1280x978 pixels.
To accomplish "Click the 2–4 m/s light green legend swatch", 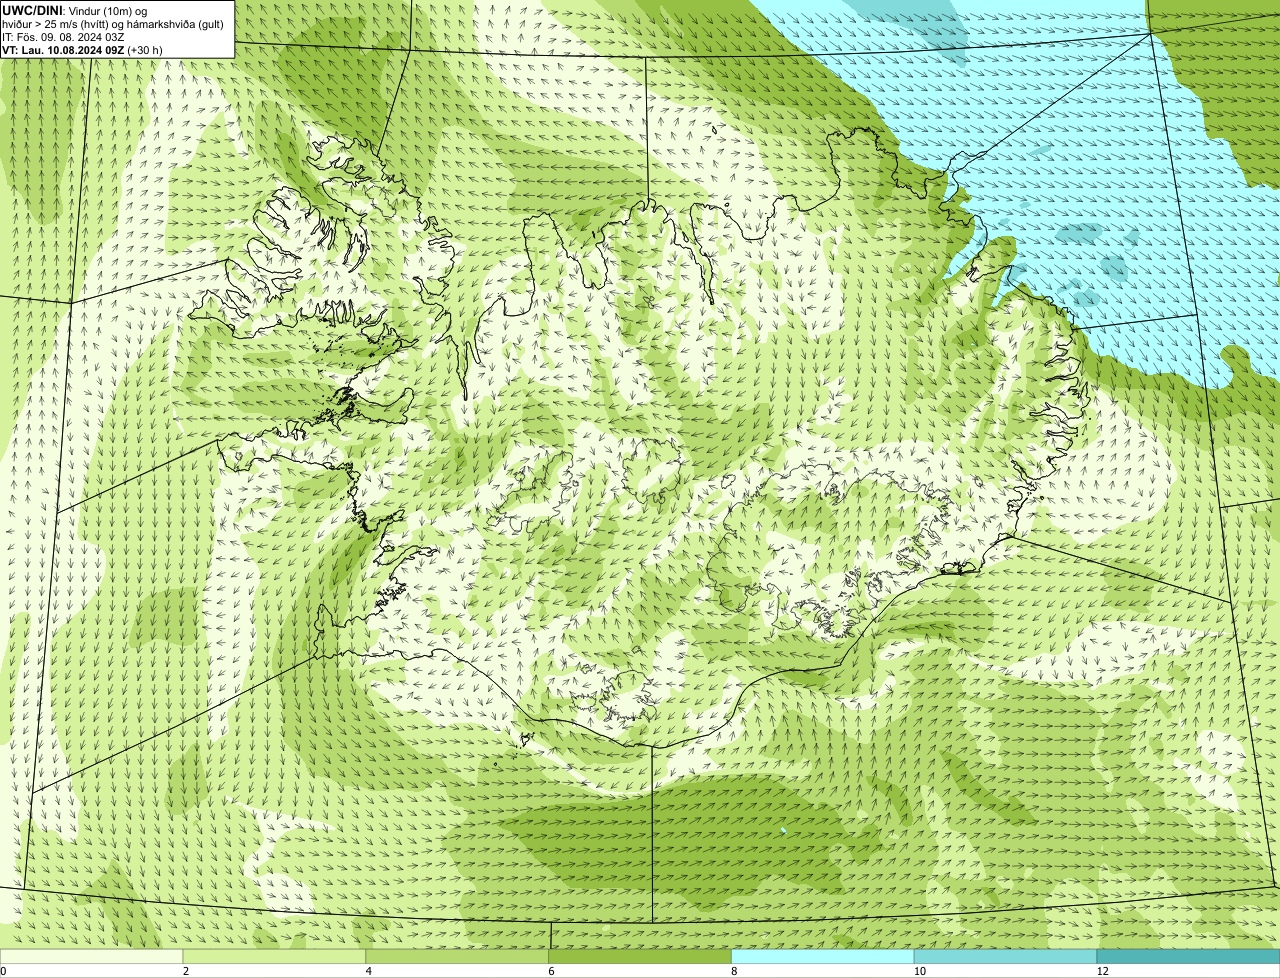I will click(x=275, y=956).
